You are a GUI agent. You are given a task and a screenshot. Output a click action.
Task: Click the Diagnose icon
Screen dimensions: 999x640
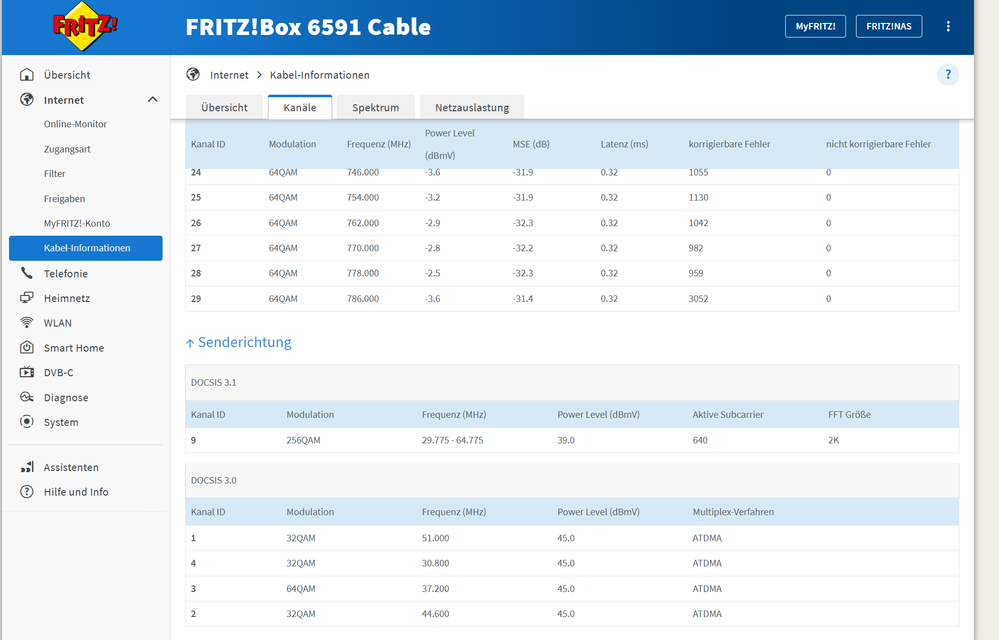[x=27, y=397]
